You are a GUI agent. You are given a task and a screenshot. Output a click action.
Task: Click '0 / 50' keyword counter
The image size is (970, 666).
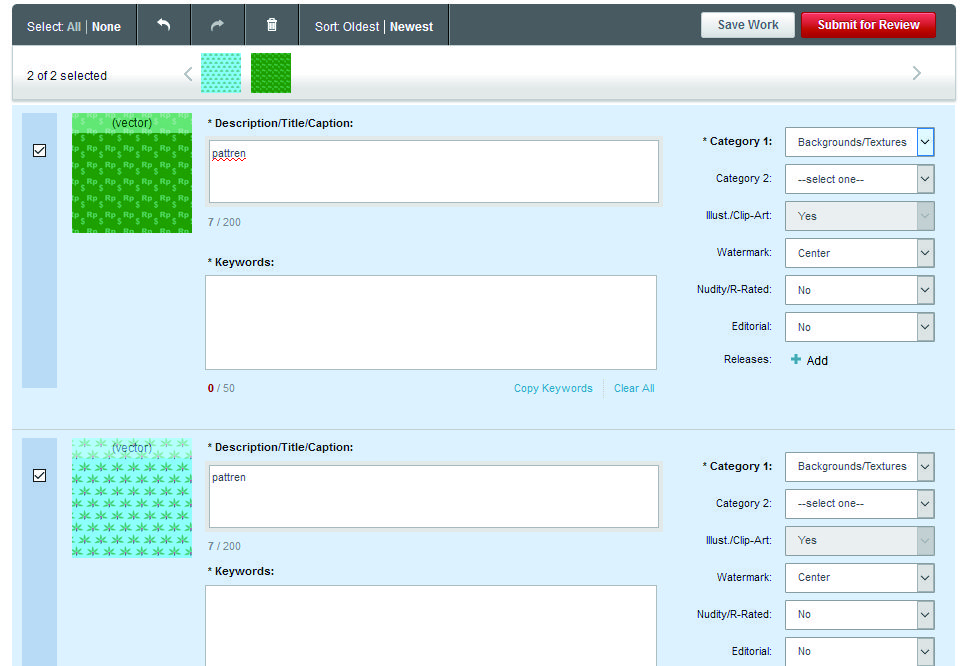coord(221,388)
